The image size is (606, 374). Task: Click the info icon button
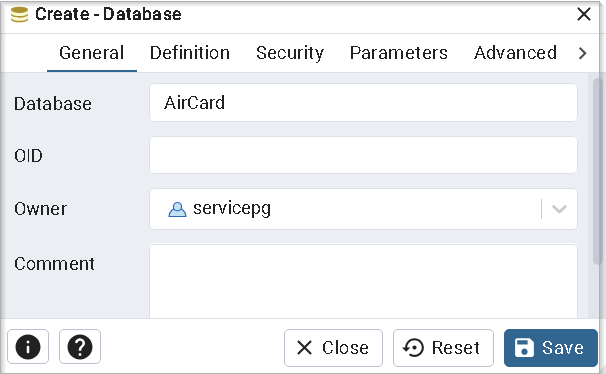pos(28,347)
